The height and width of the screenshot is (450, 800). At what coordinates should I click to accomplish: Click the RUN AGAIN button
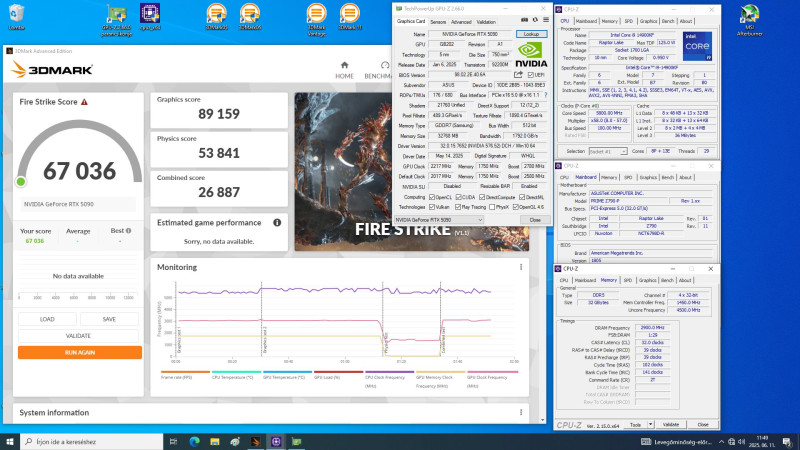80,353
